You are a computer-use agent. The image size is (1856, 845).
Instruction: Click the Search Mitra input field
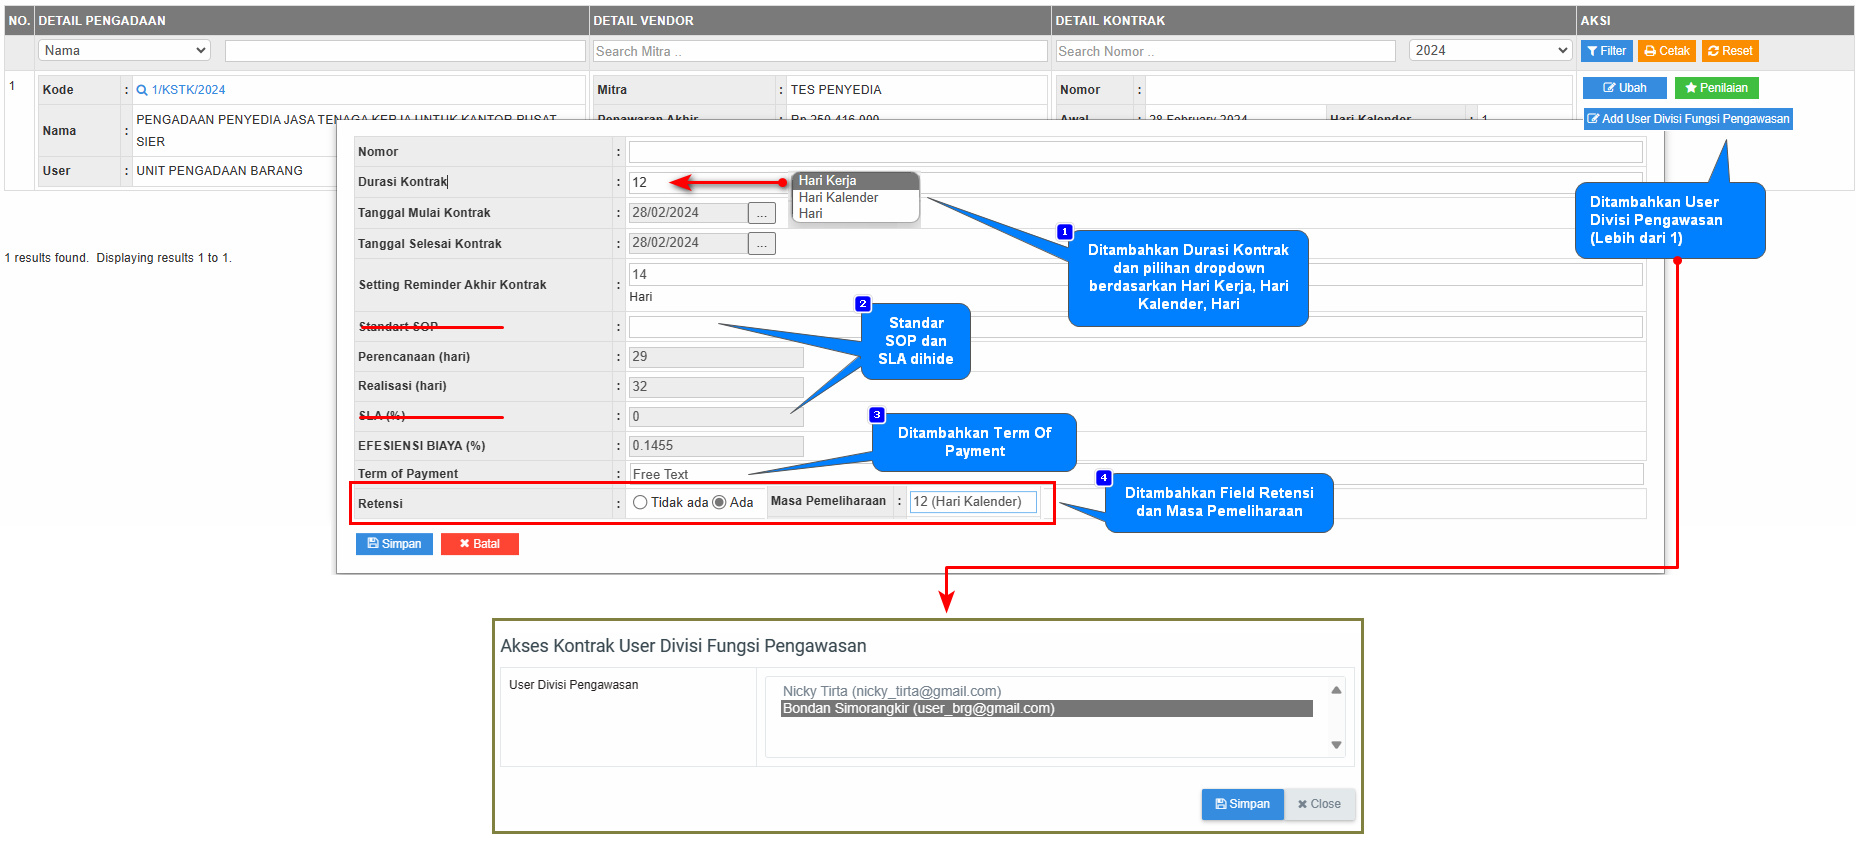click(x=819, y=51)
